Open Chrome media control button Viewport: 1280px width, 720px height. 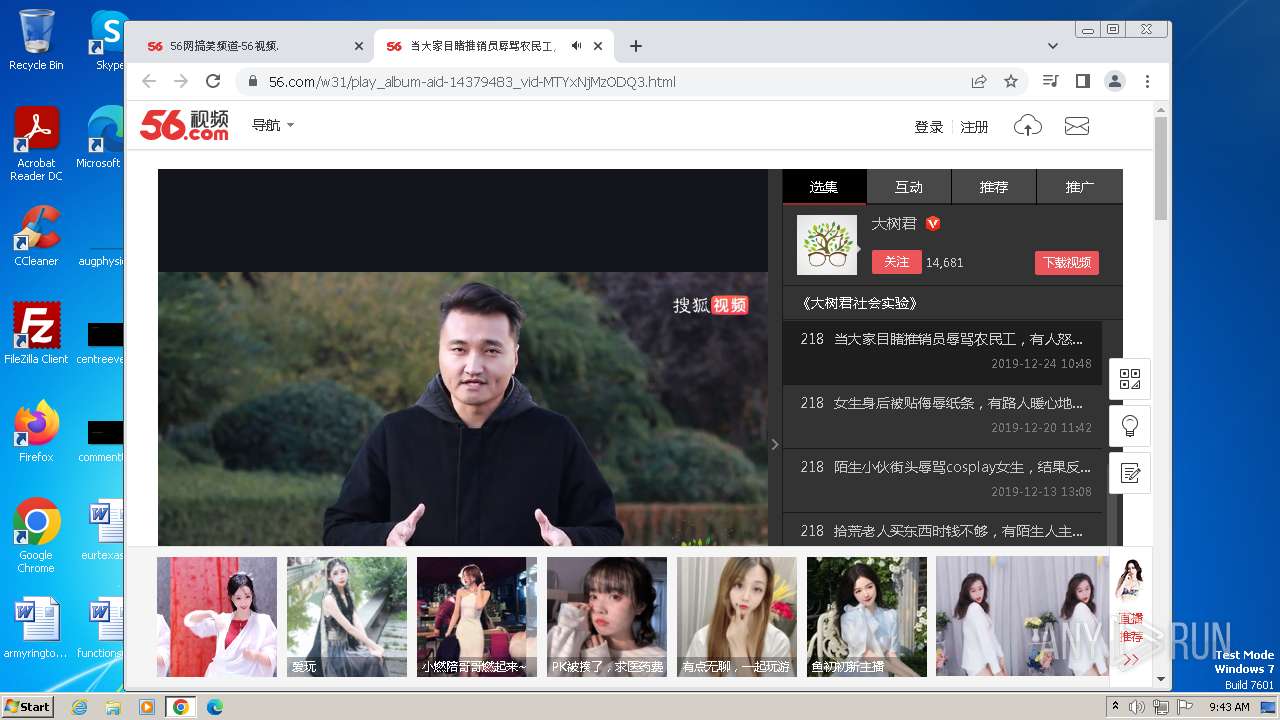(x=1050, y=81)
